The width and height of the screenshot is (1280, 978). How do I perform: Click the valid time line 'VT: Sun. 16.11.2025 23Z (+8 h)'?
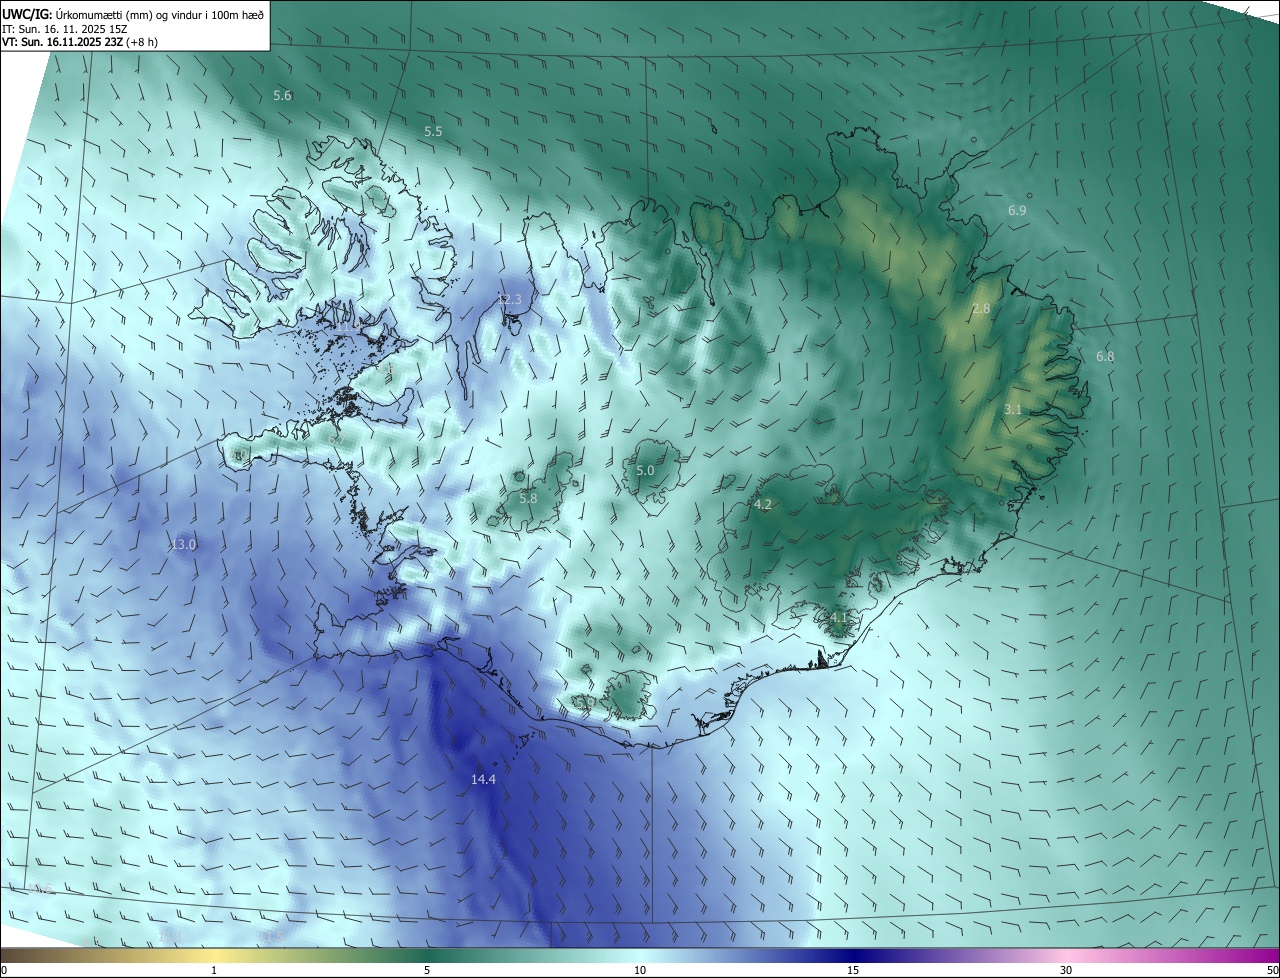80,42
